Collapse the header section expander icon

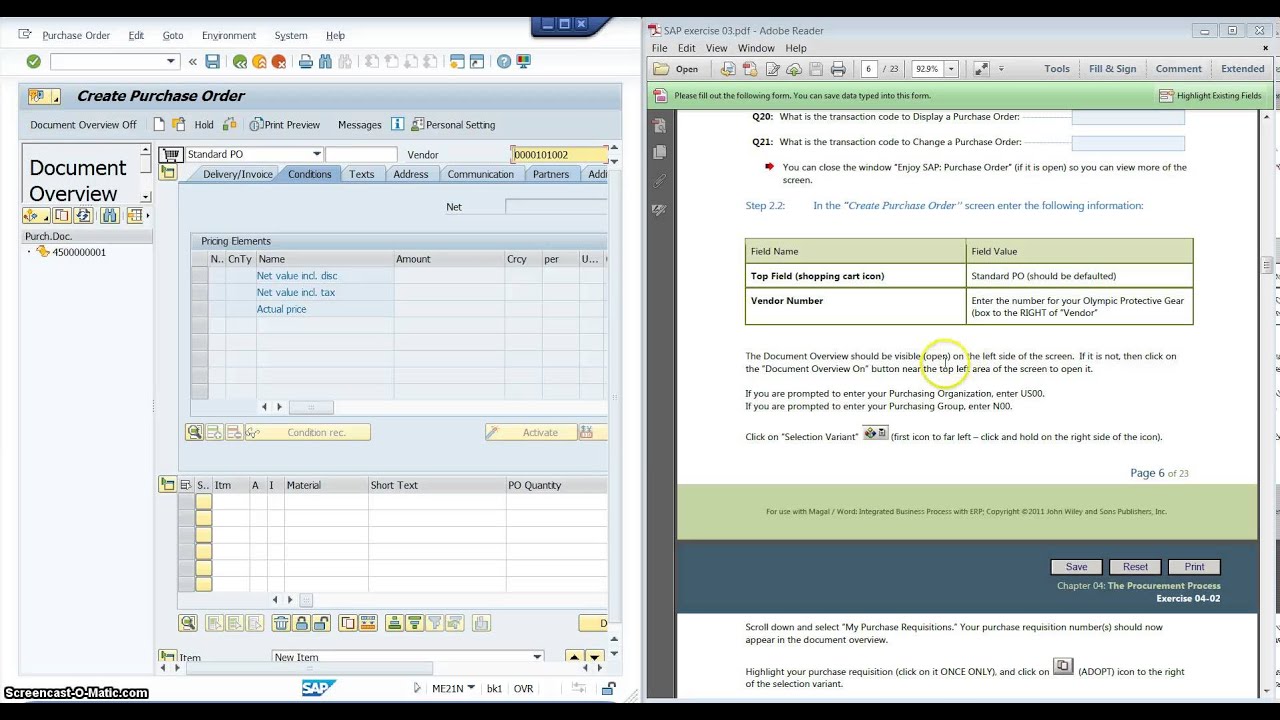[167, 173]
